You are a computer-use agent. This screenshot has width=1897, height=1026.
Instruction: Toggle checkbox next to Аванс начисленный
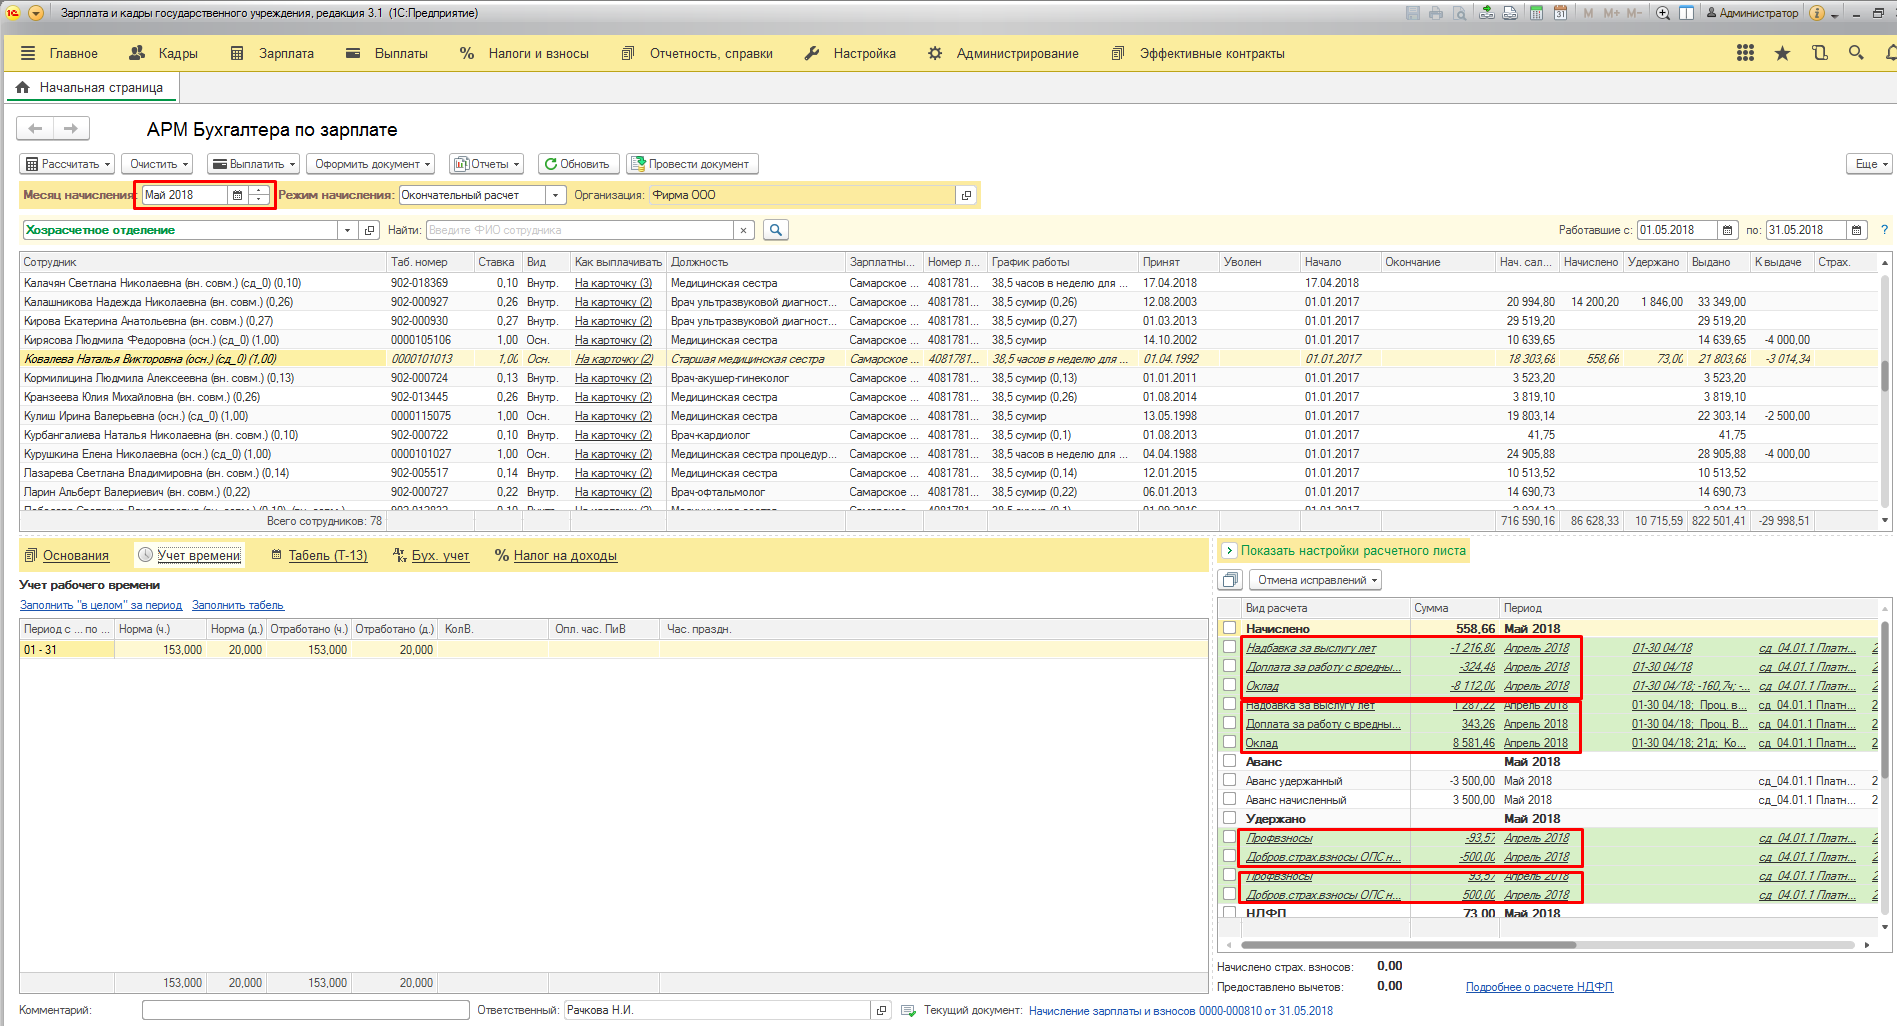(1229, 799)
